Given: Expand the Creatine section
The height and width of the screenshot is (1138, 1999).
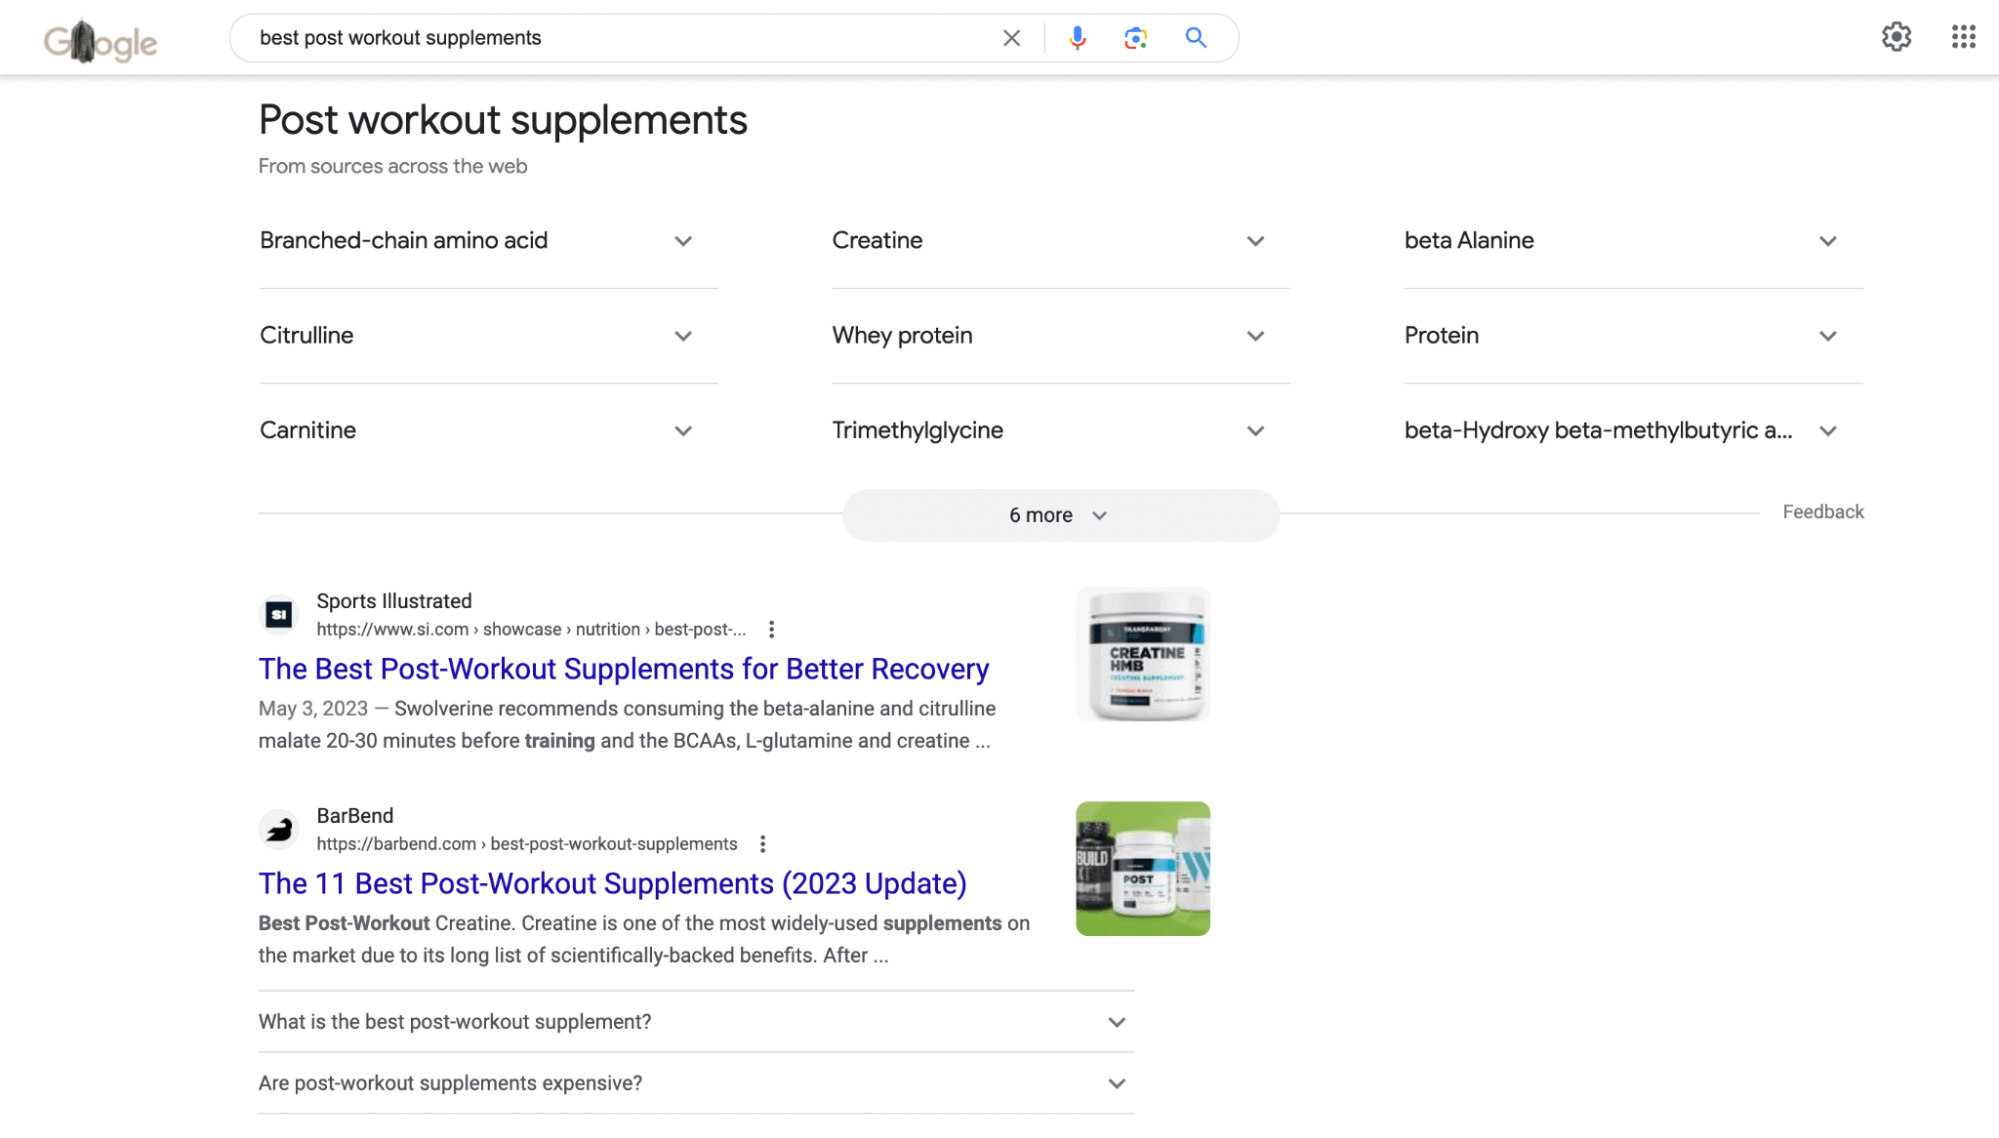Looking at the screenshot, I should (1255, 241).
